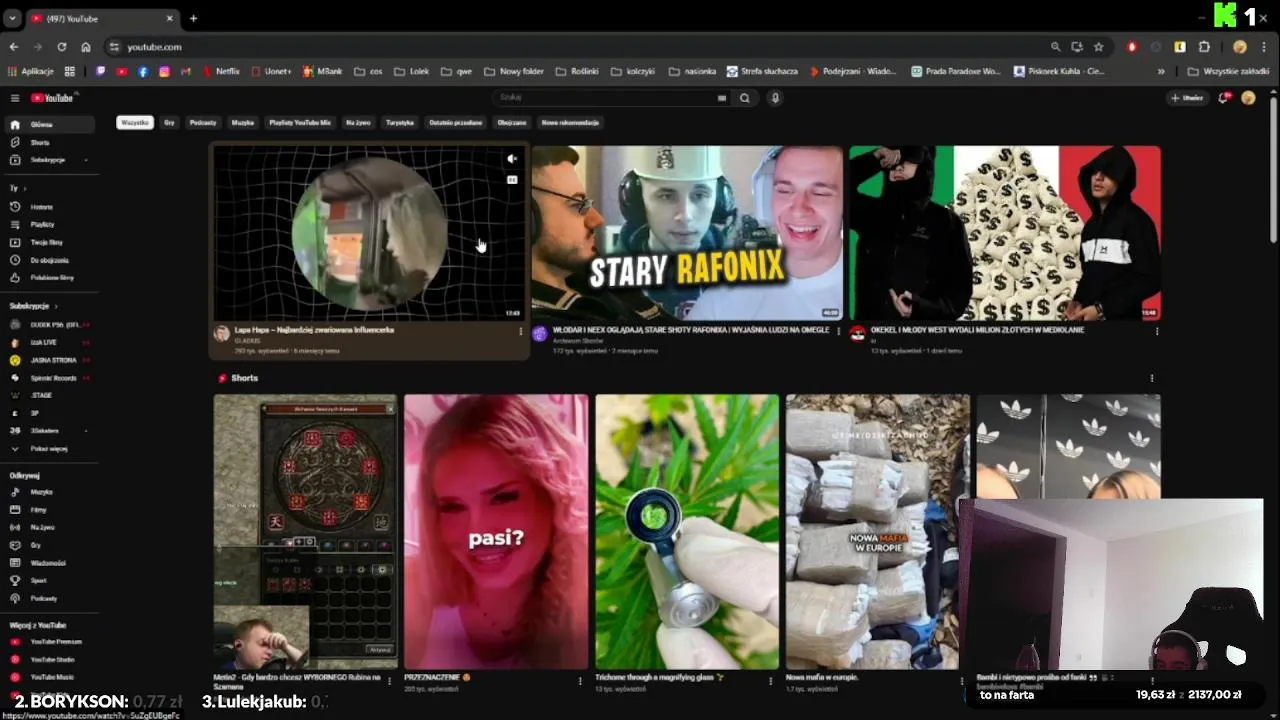Open the Rośliny bookmark folder
This screenshot has width=1280, height=720.
(x=576, y=71)
